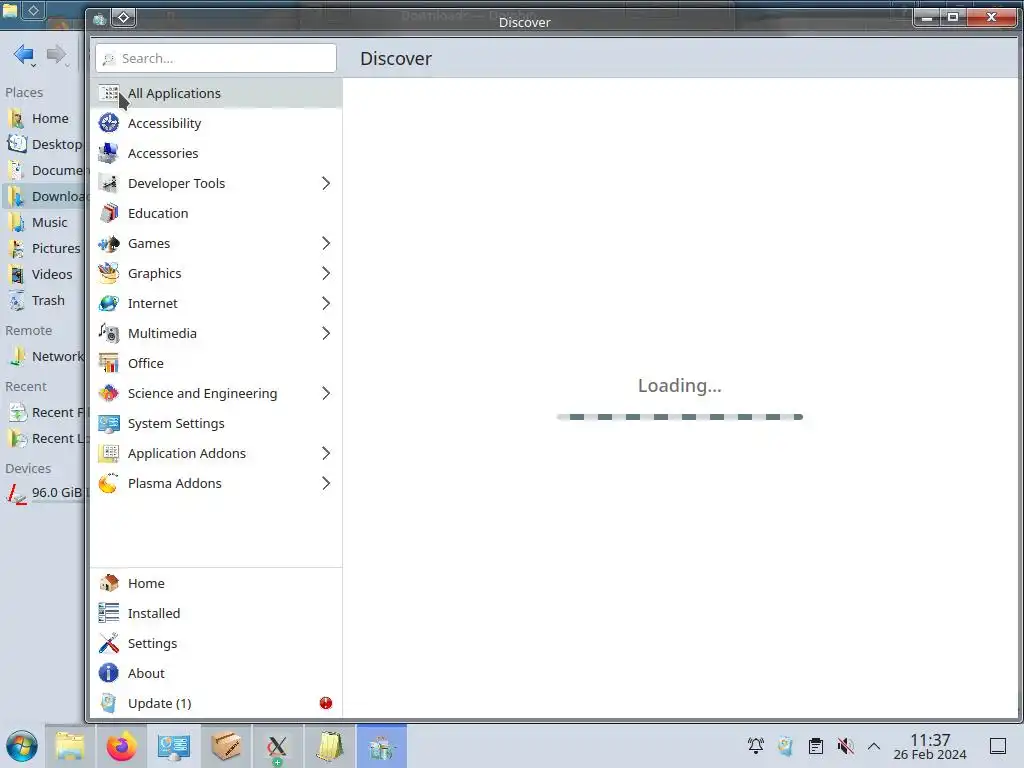Click the Science and Engineering icon
Viewport: 1024px width, 768px height.
pos(108,394)
